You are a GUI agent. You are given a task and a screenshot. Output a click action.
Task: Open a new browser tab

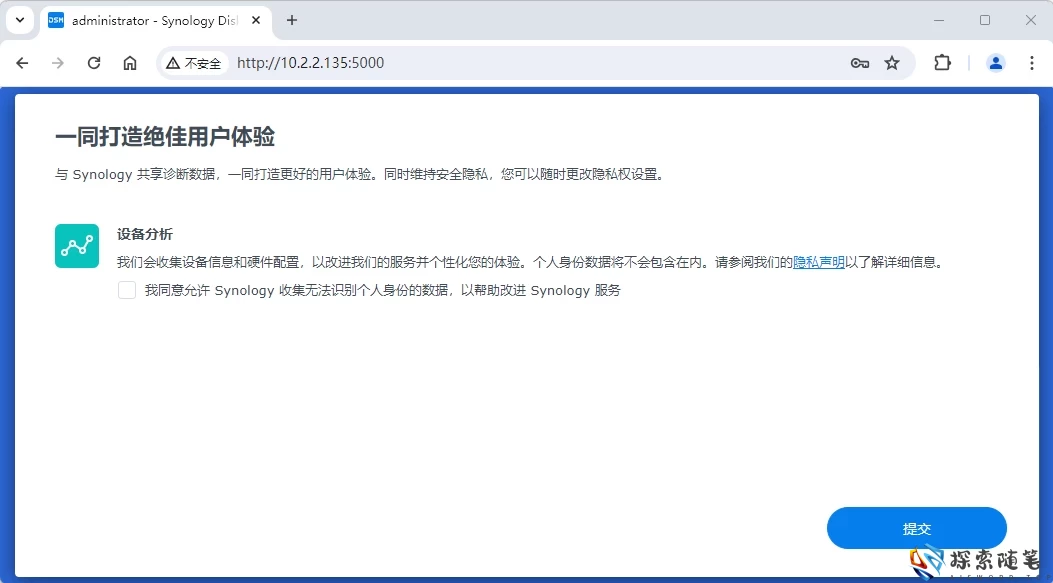[290, 20]
